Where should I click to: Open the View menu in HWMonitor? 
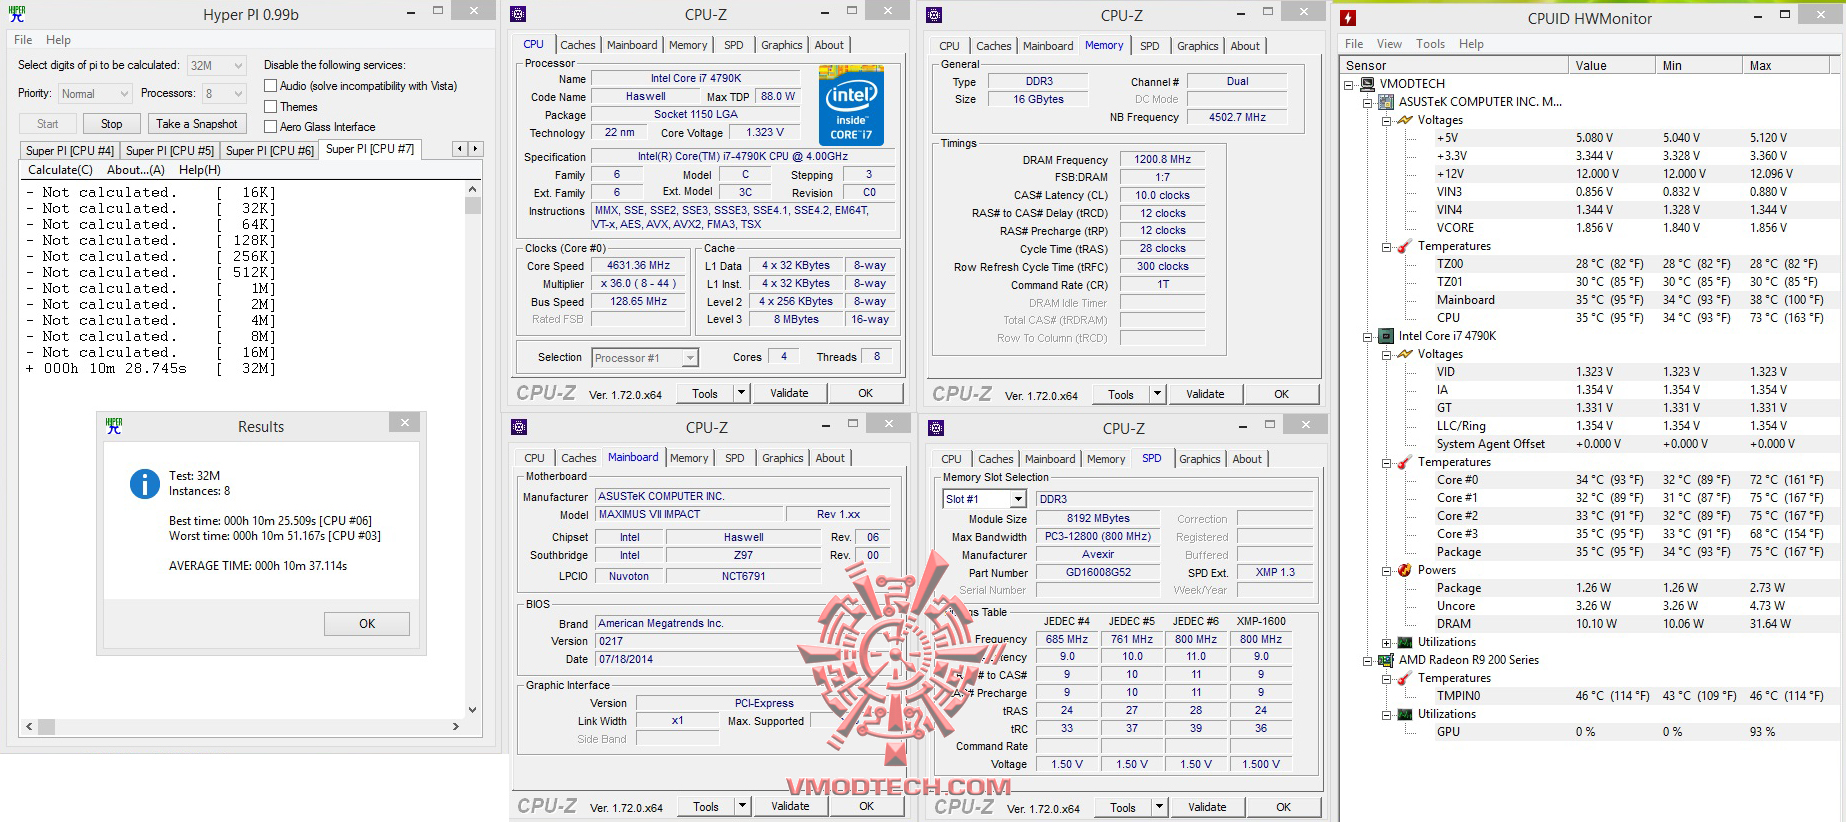tap(1389, 44)
